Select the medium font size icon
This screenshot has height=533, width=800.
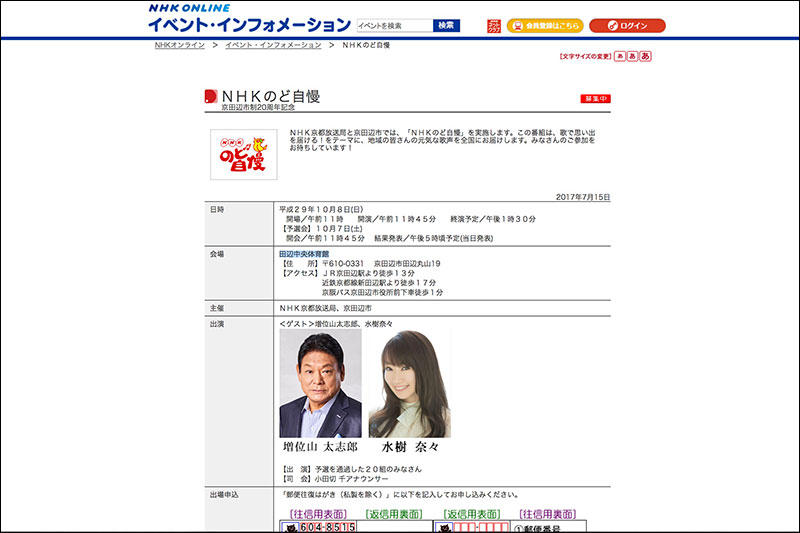[632, 57]
